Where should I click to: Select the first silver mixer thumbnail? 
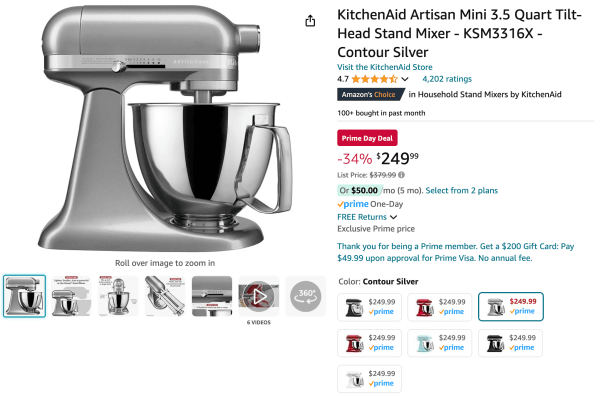24,296
